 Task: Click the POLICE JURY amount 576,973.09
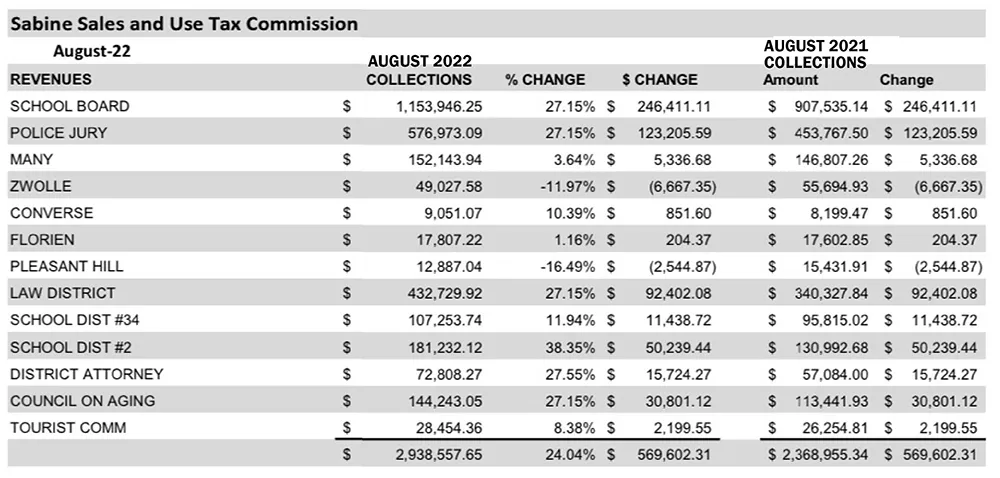tap(445, 133)
